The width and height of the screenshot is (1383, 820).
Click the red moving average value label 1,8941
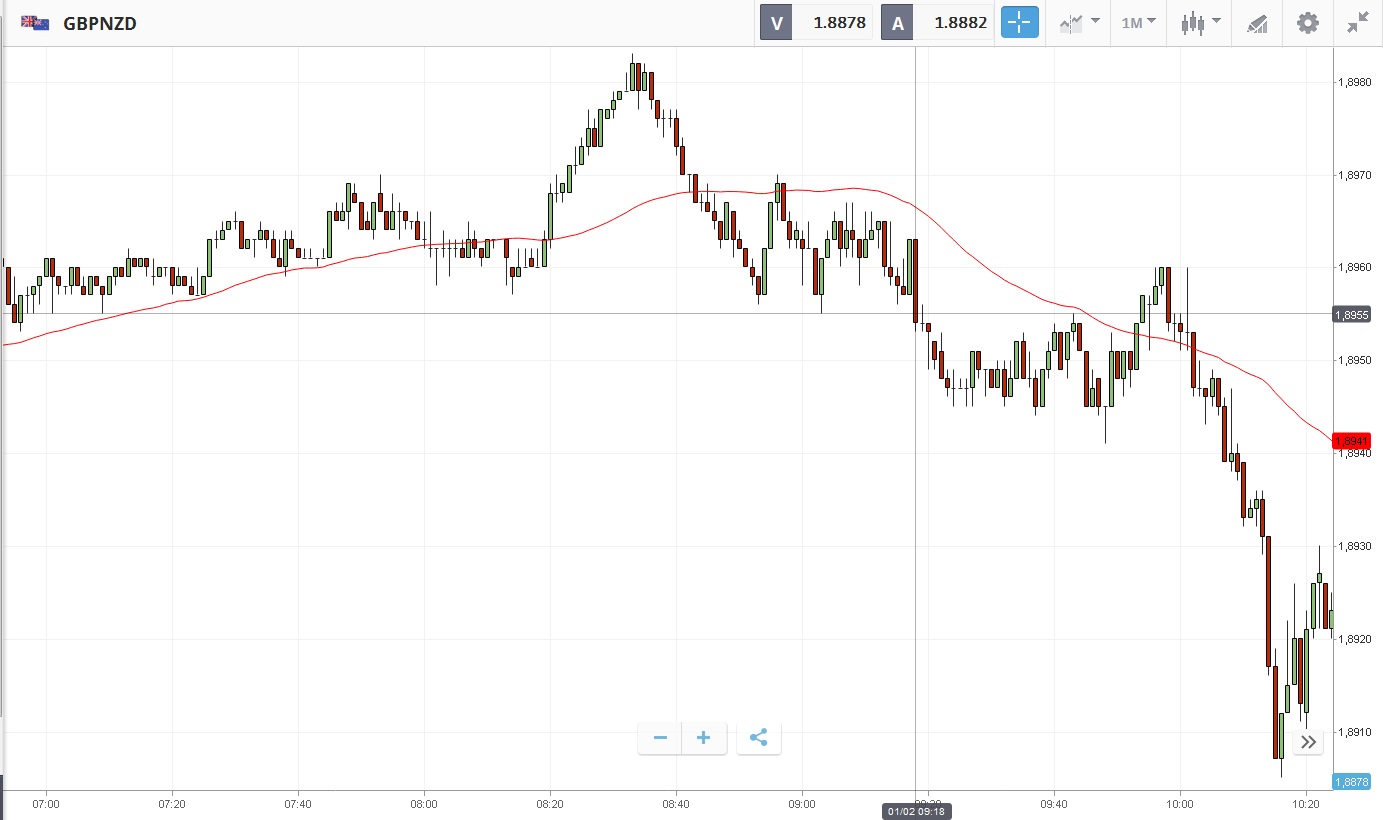pyautogui.click(x=1352, y=441)
